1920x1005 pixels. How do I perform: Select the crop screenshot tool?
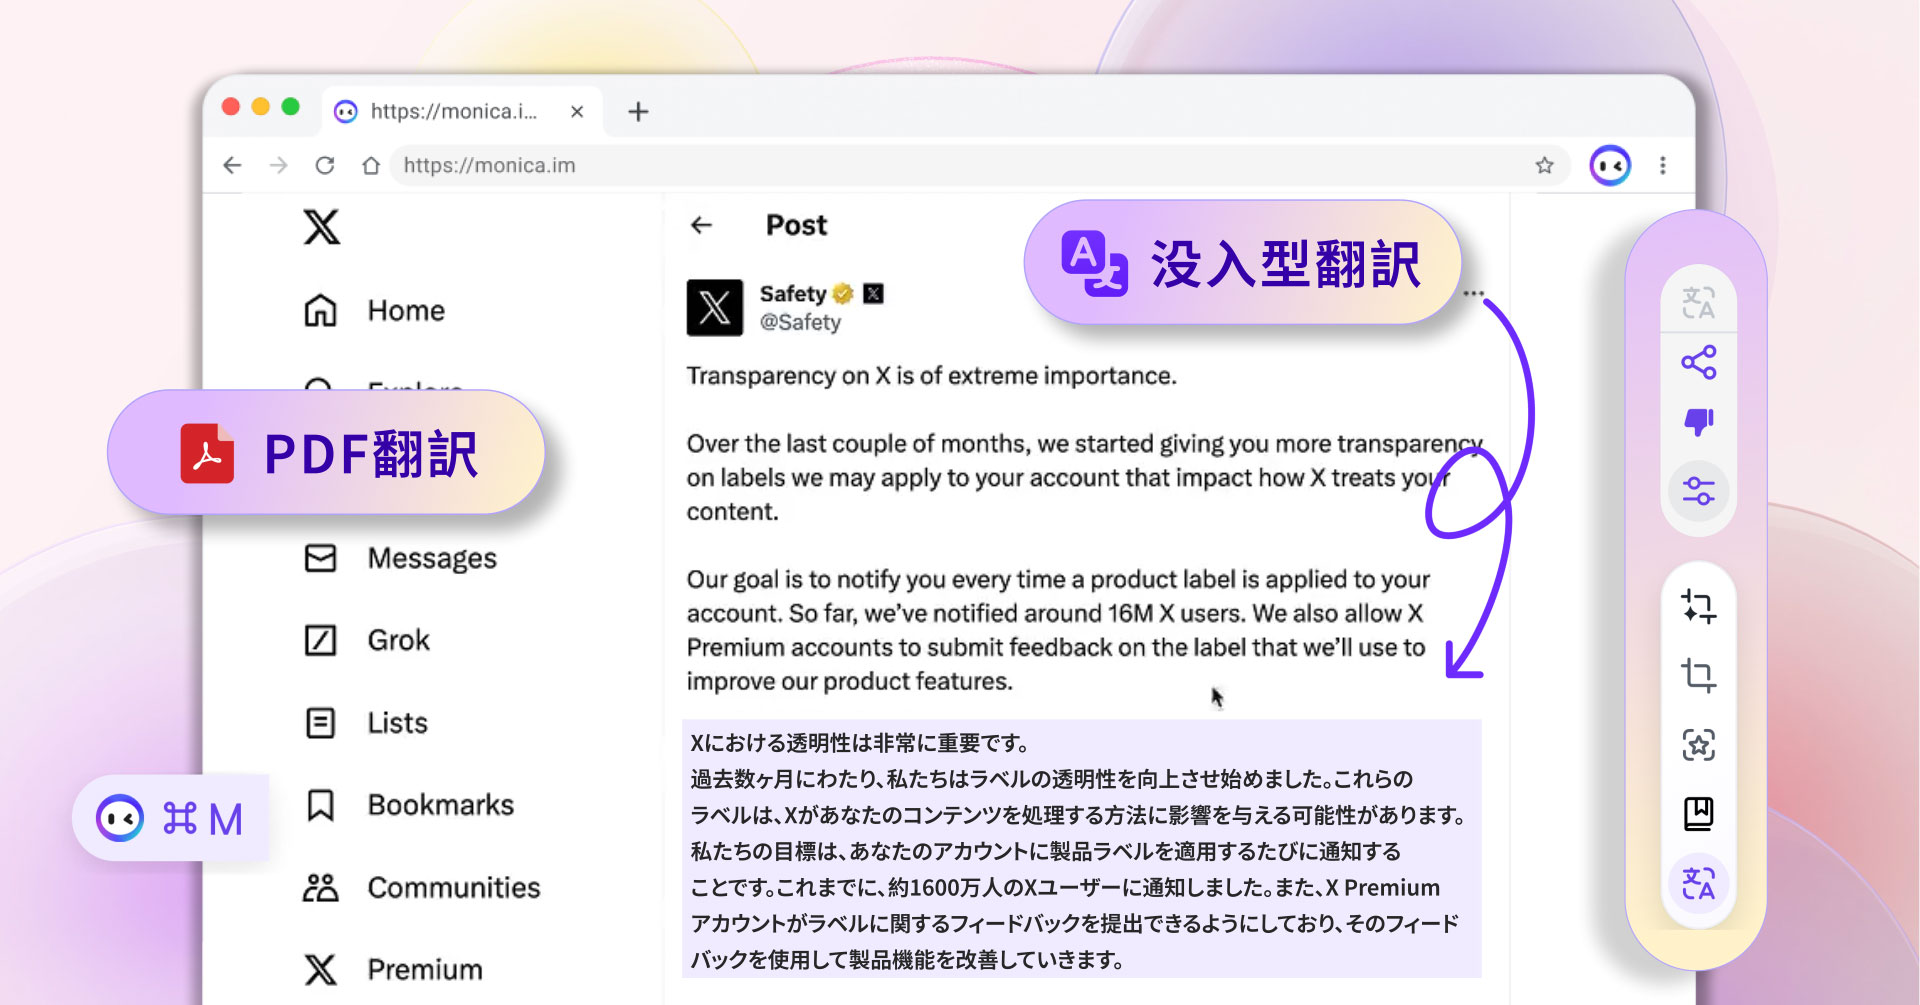pyautogui.click(x=1698, y=676)
